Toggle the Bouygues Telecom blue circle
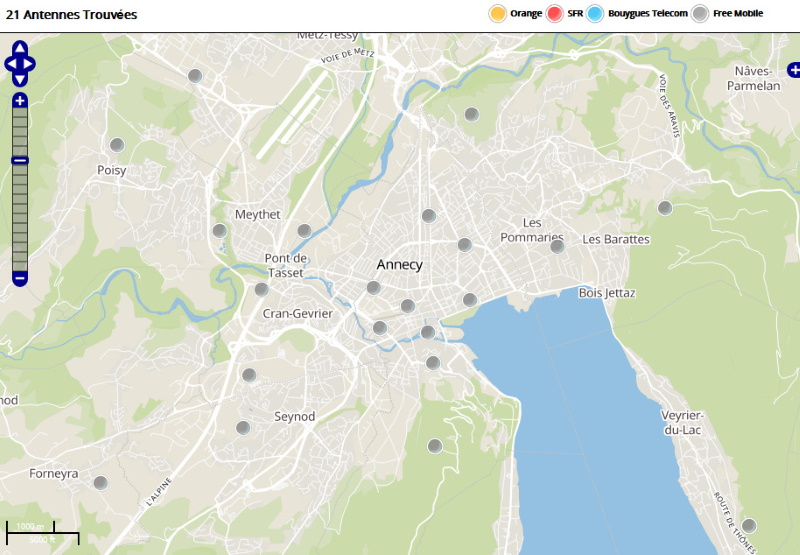Viewport: 800px width, 555px height. (596, 14)
